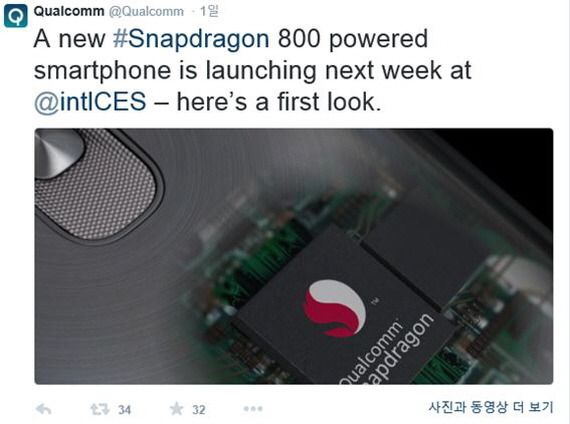View the retweet count 34
This screenshot has height=424, width=570.
(x=124, y=410)
